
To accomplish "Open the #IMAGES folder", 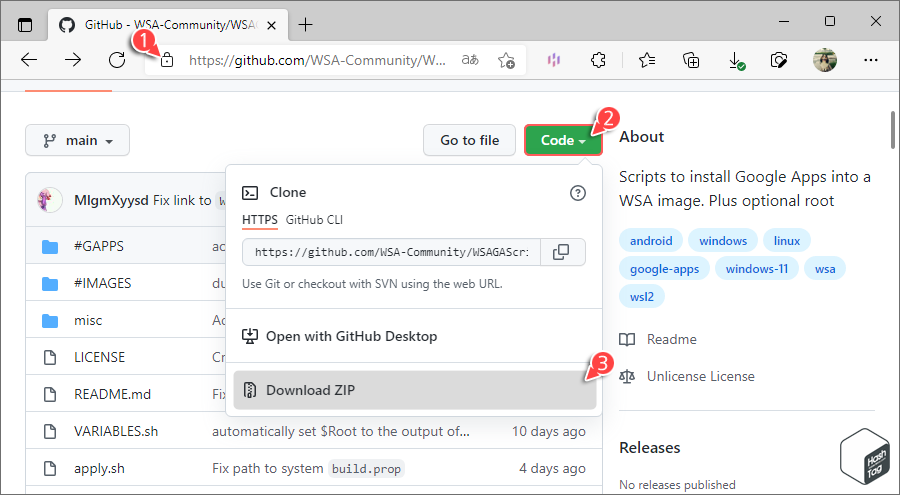I will [x=103, y=283].
